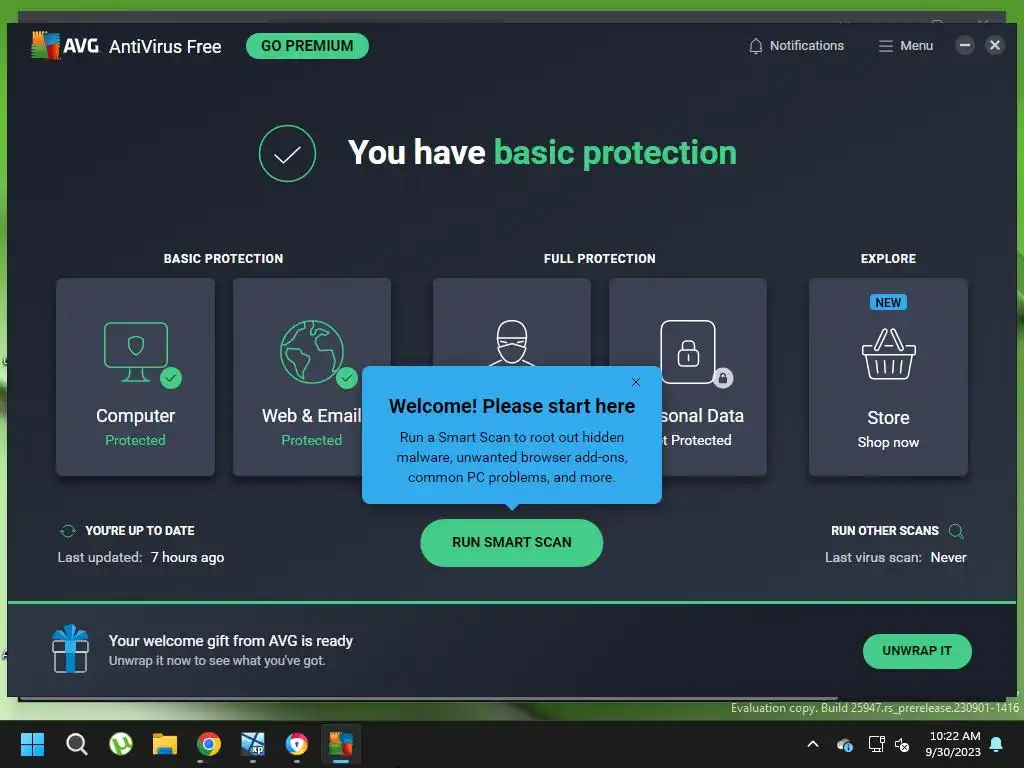The width and height of the screenshot is (1024, 768).
Task: Click RUN OTHER SCANS link
Action: pos(885,531)
